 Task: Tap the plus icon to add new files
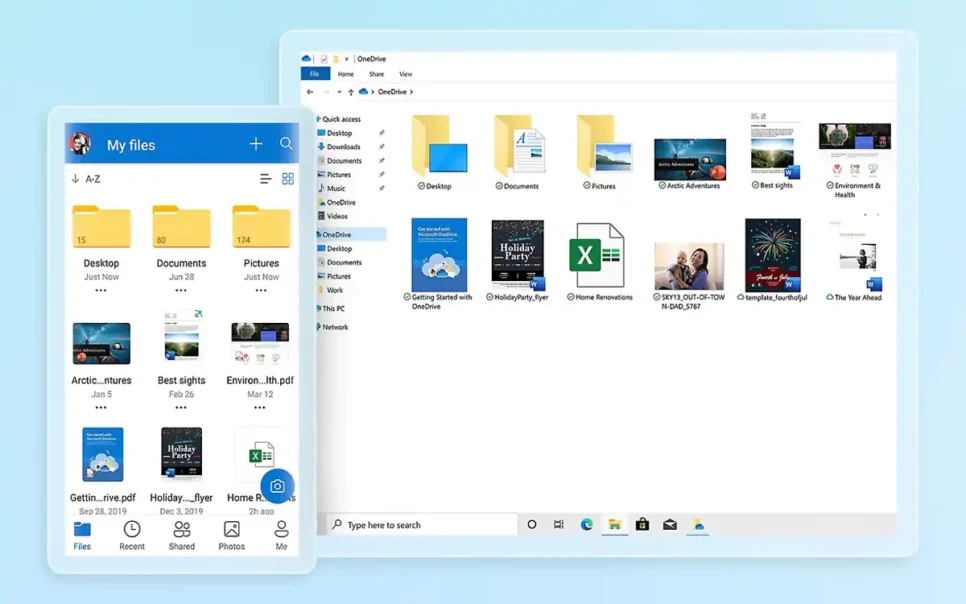coord(256,144)
